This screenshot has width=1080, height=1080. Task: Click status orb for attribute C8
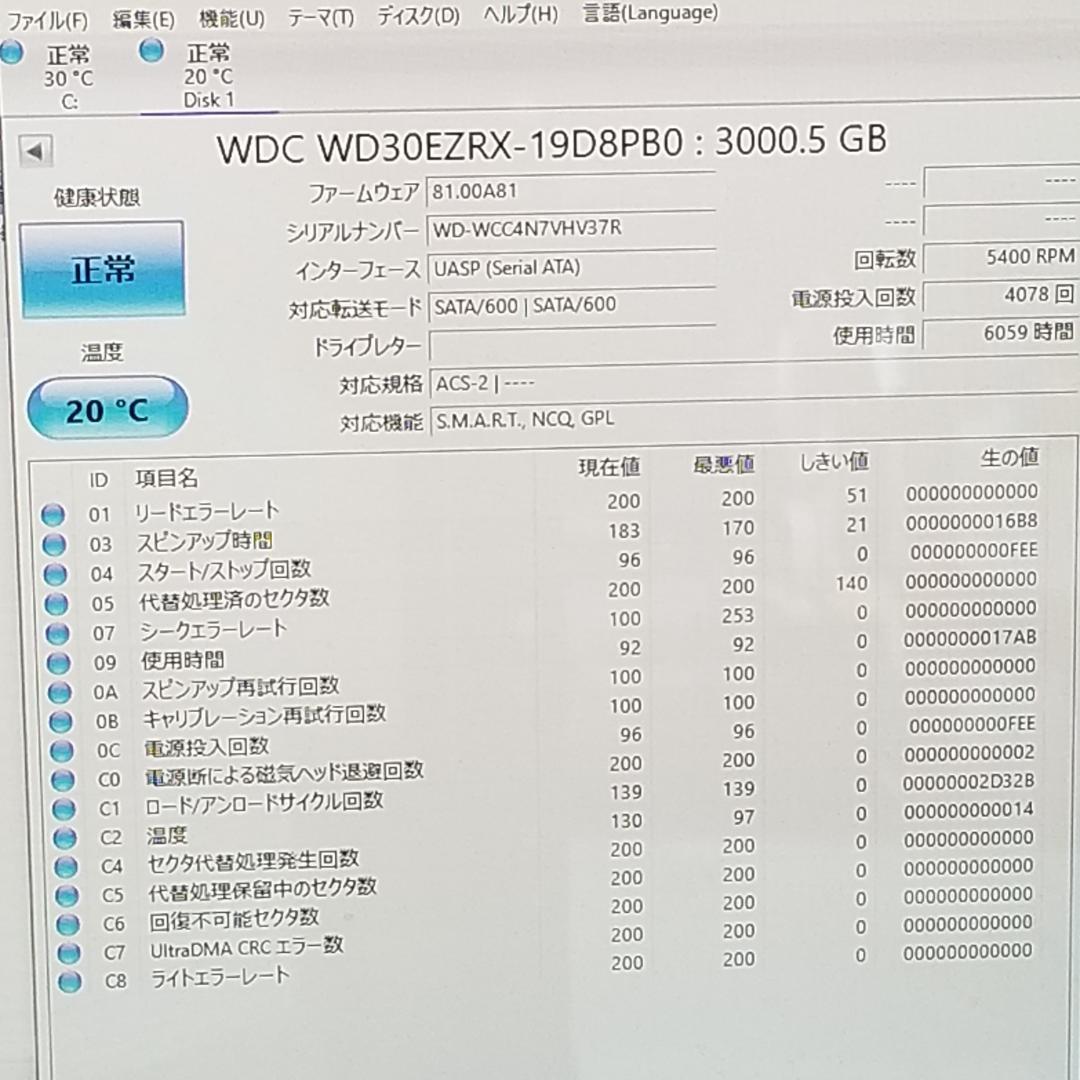click(x=70, y=982)
